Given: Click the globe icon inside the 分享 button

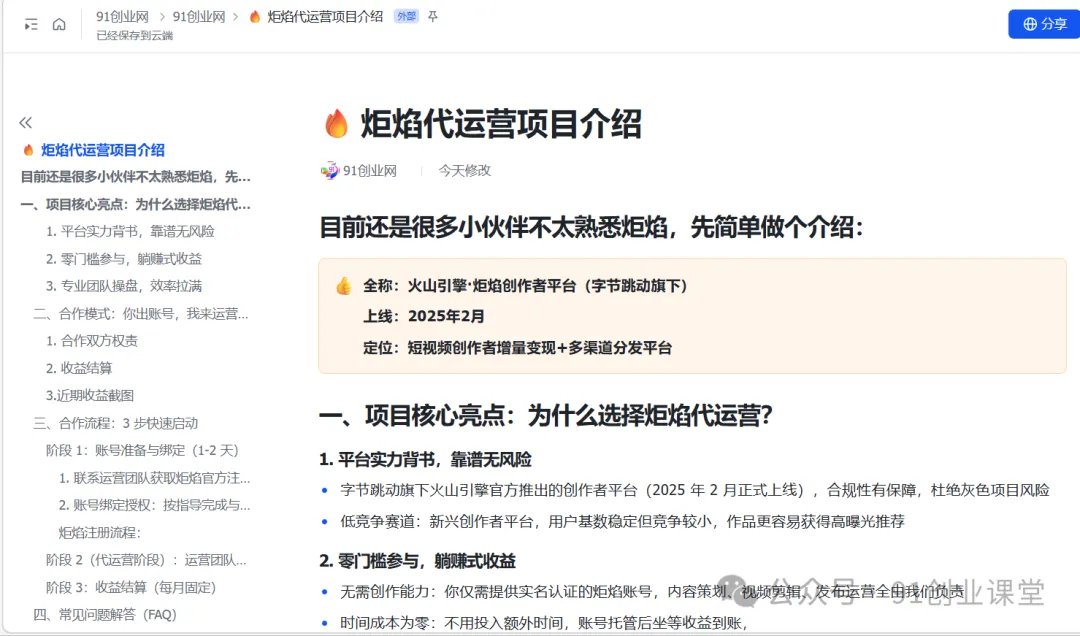Looking at the screenshot, I should click(x=1029, y=24).
